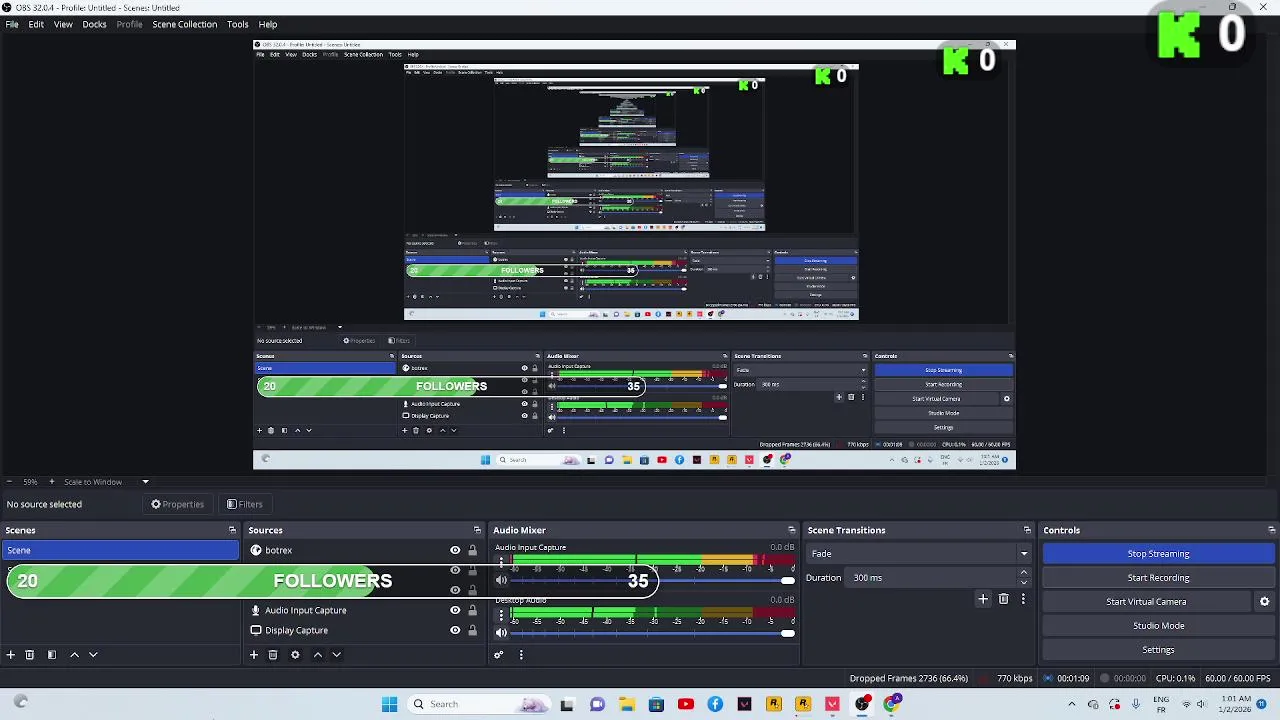Open Chrome from the taskbar

point(891,705)
